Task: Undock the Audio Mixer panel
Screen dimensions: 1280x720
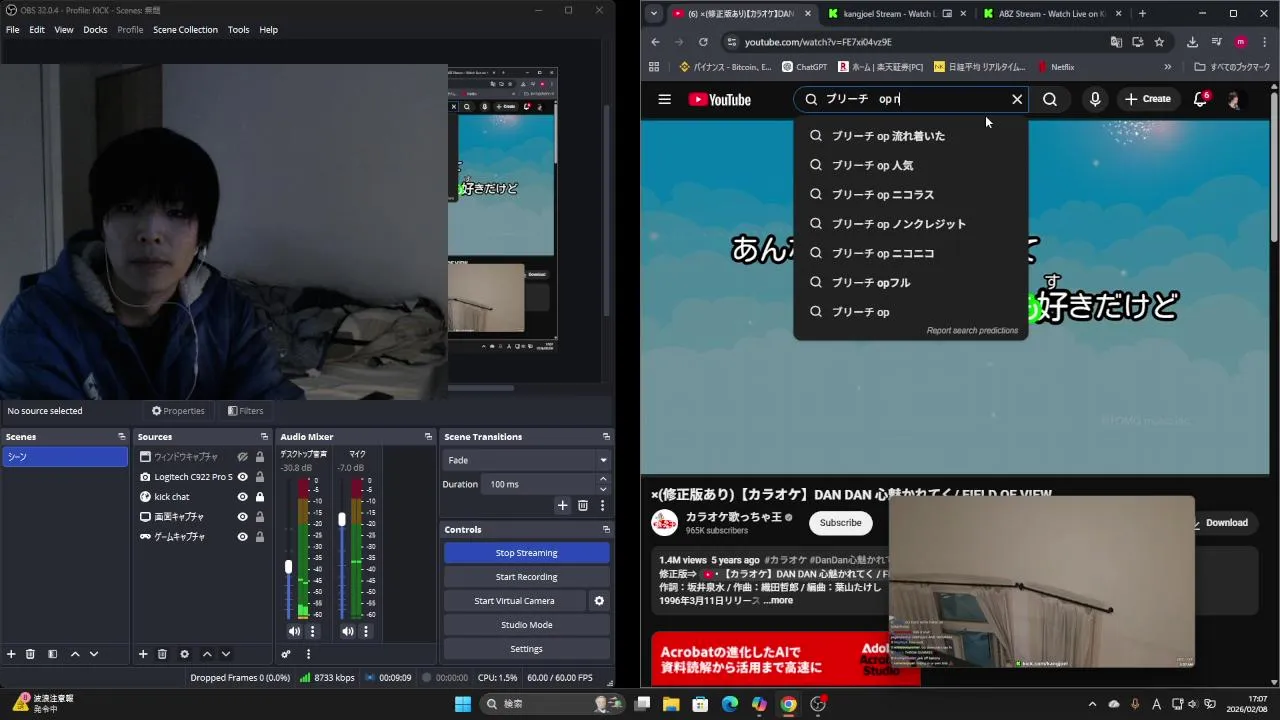Action: (428, 437)
